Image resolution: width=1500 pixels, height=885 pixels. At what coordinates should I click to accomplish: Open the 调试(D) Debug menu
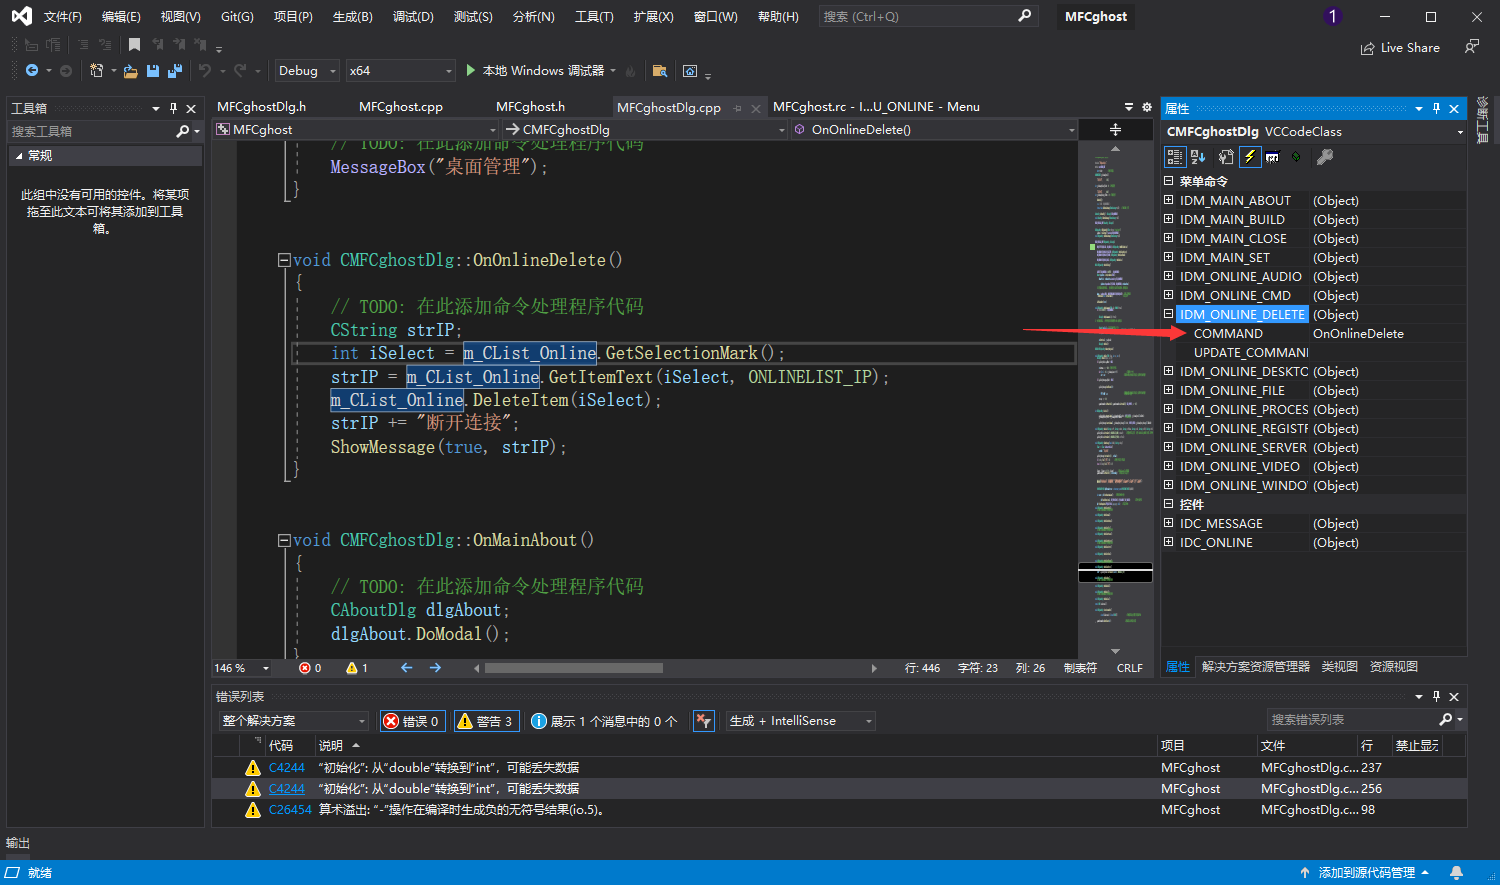point(412,17)
